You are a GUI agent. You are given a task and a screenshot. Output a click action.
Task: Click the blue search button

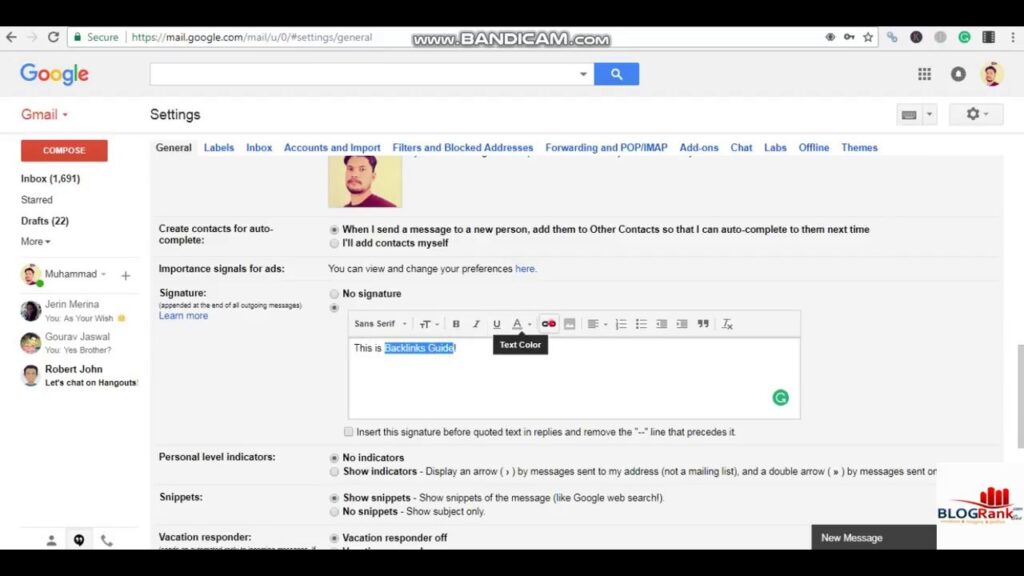tap(616, 74)
